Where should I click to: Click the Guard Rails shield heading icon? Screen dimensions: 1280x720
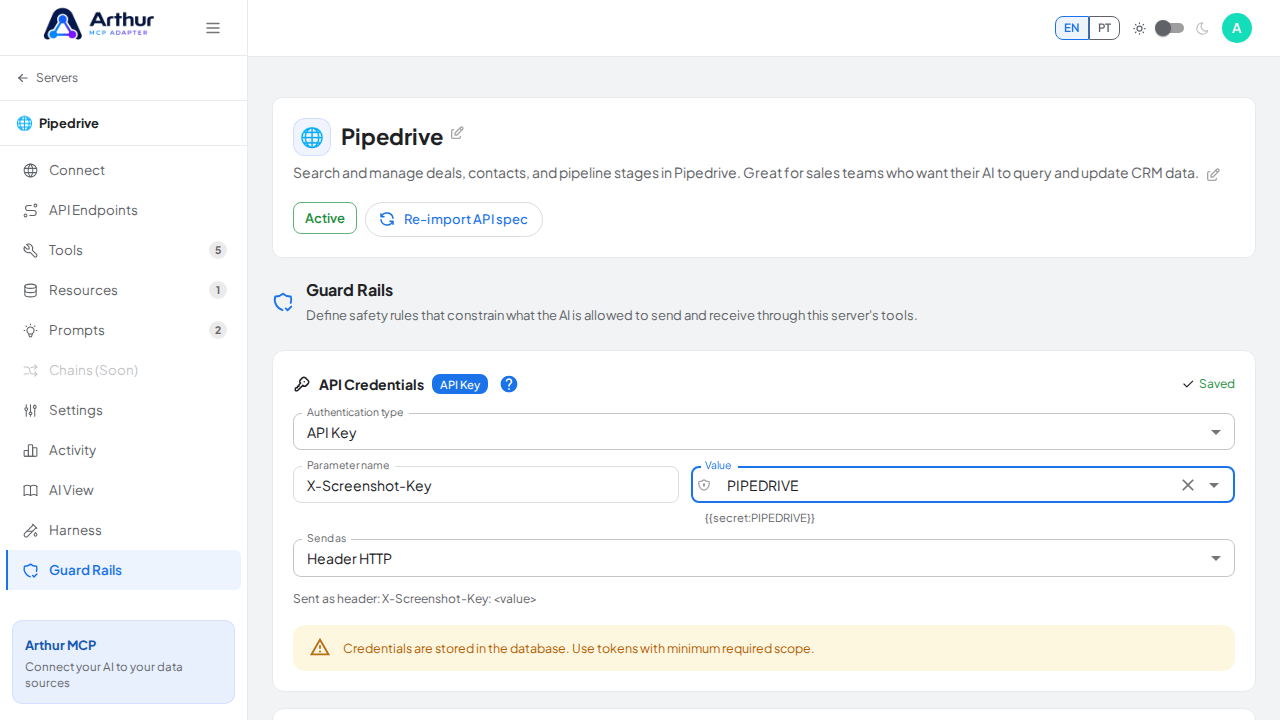tap(283, 302)
